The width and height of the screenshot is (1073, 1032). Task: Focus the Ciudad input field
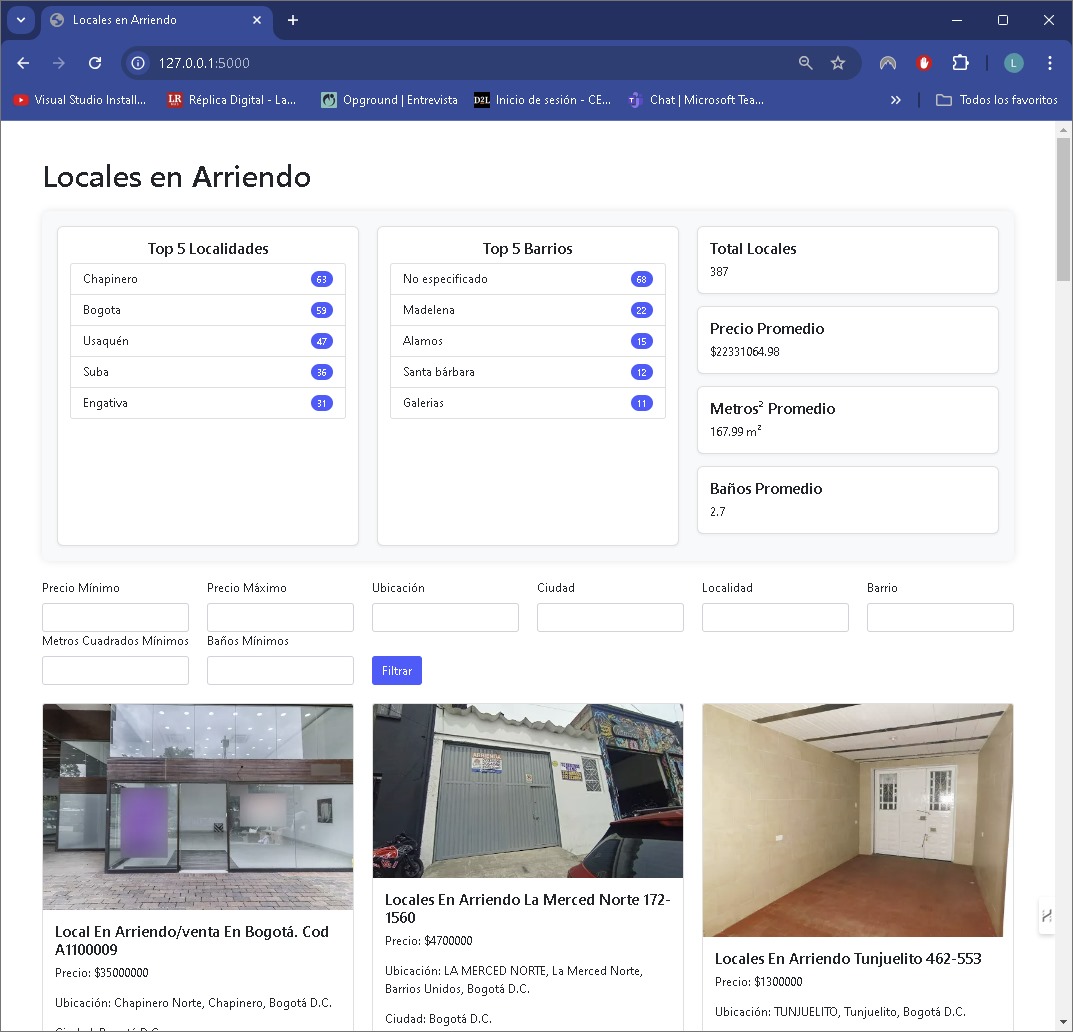click(610, 617)
